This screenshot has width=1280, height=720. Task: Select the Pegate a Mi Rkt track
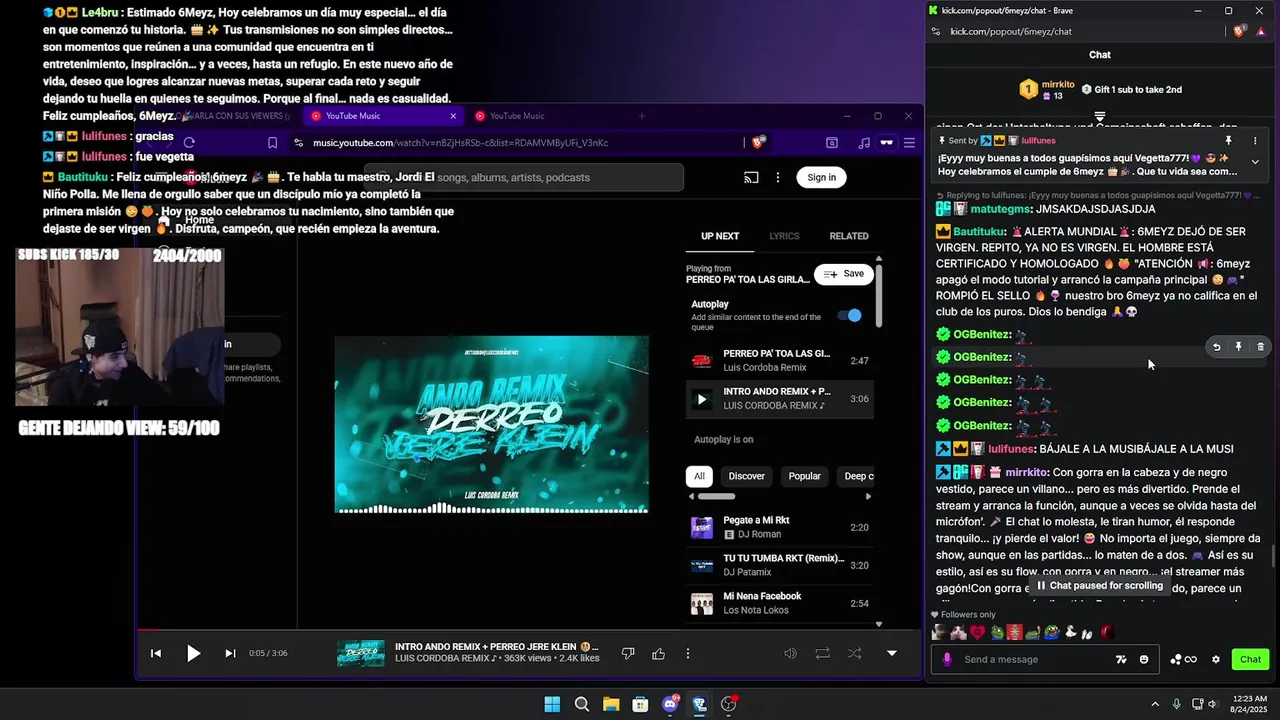tap(780, 527)
